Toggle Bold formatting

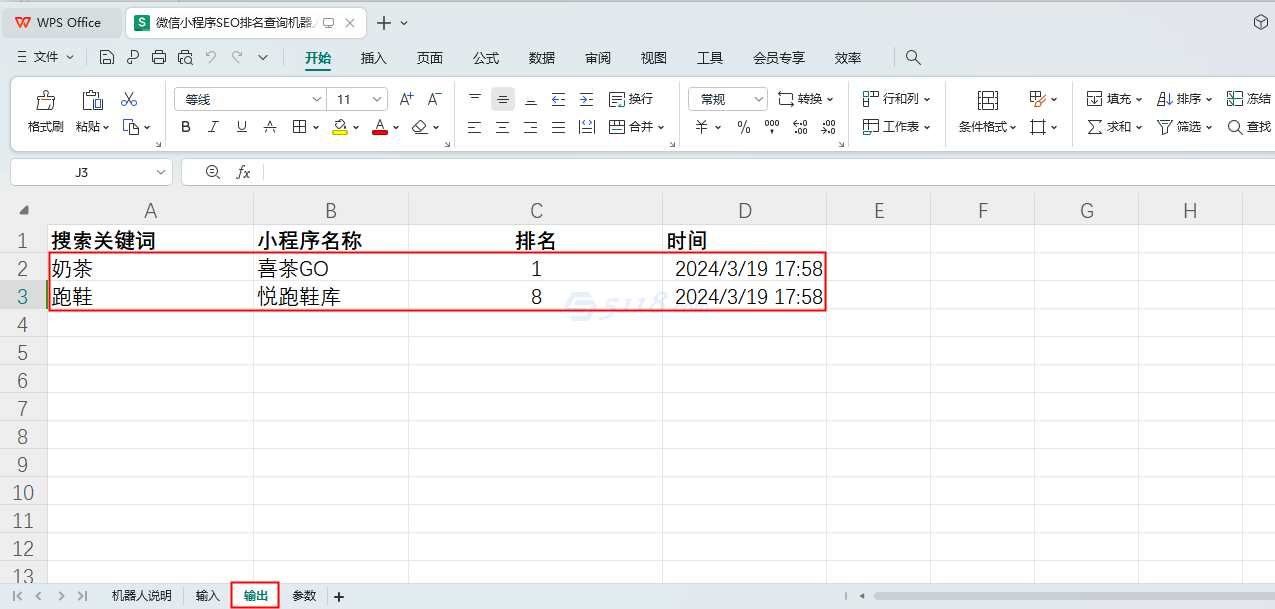185,127
